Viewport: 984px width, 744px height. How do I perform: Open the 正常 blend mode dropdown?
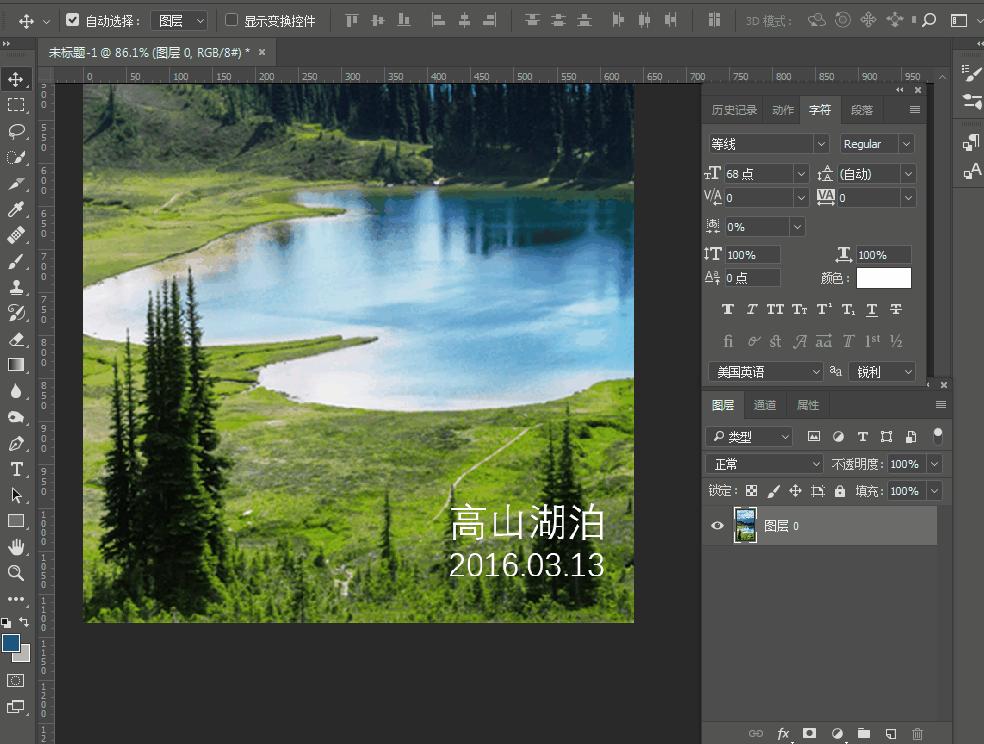click(764, 464)
